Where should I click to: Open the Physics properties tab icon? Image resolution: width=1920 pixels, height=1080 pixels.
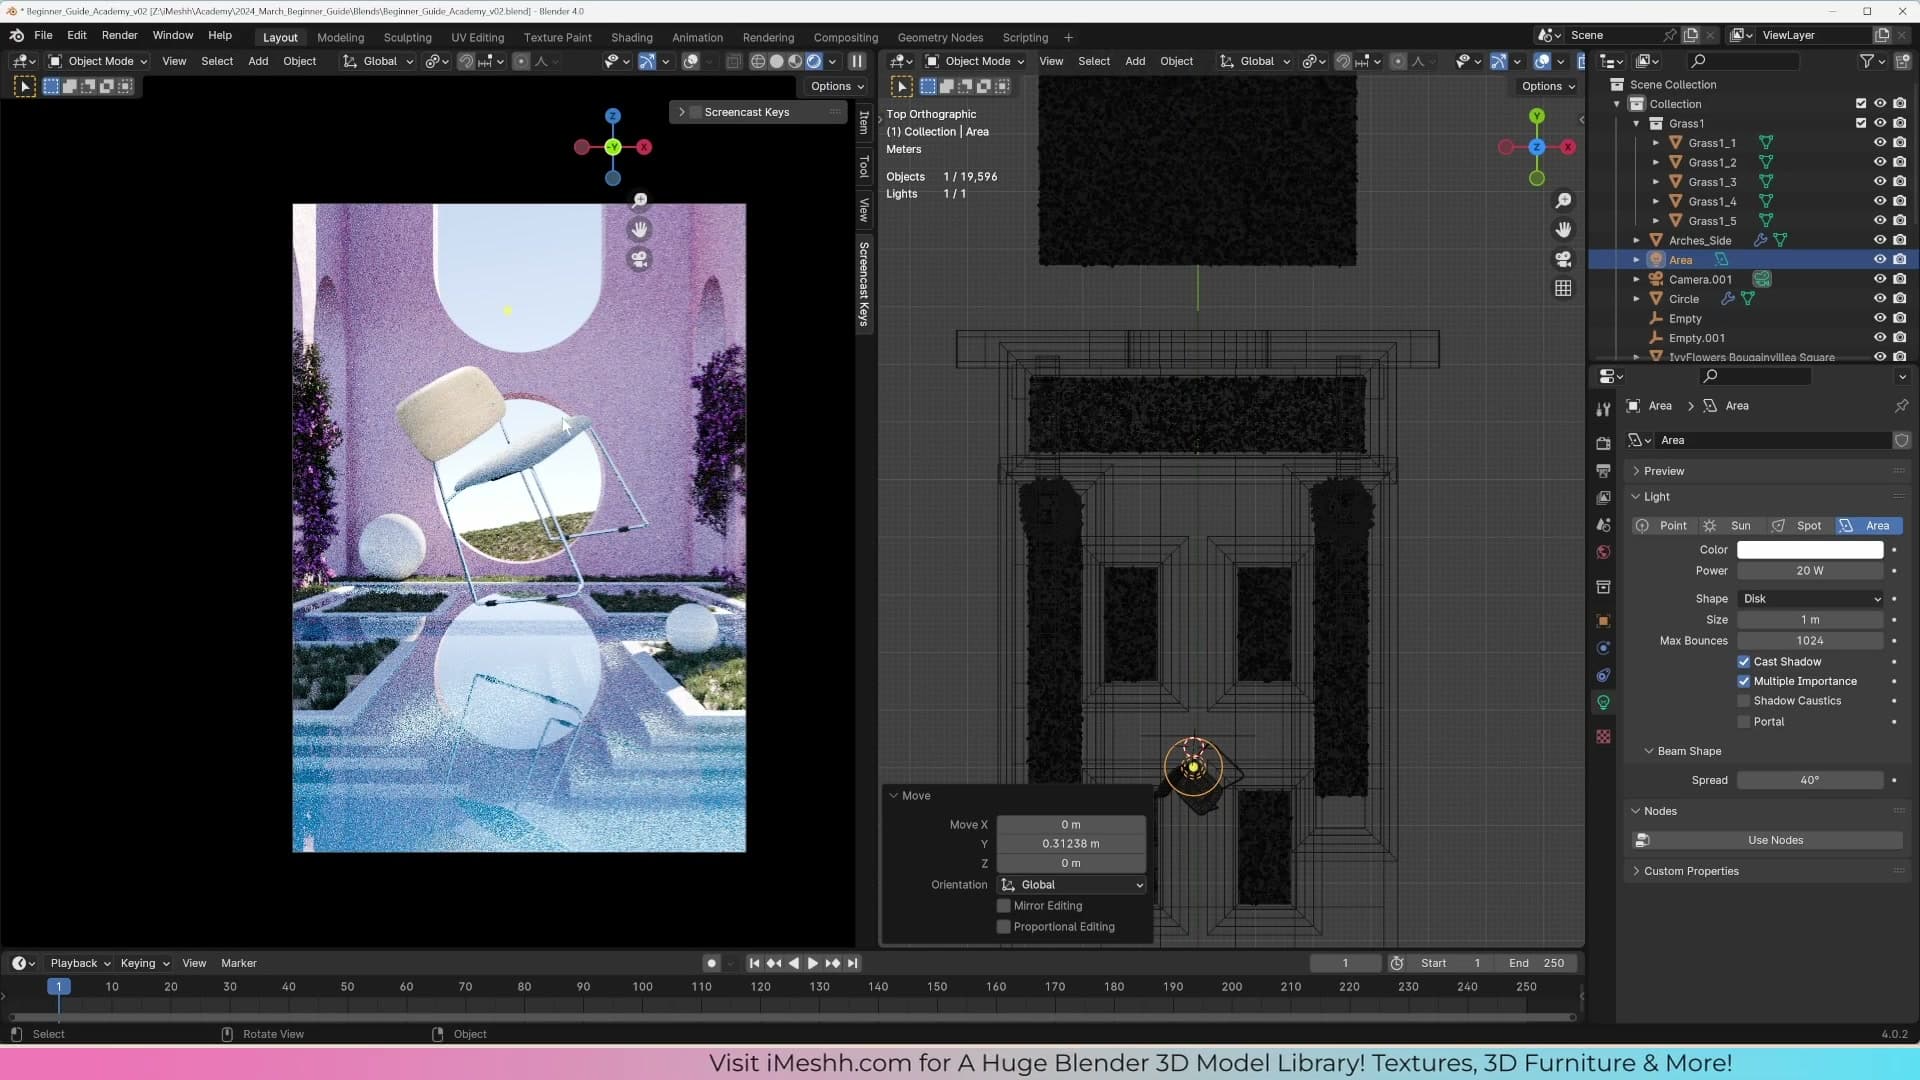[x=1603, y=648]
